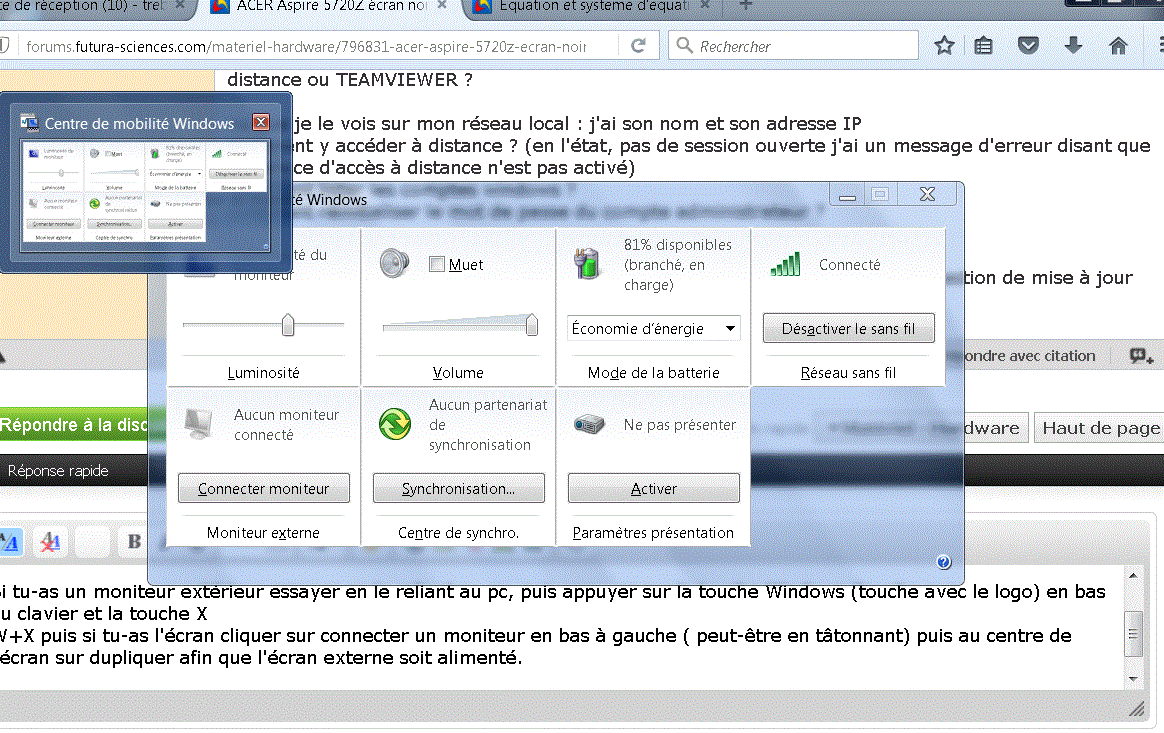Click the 'Paramètres présentation' label
Screen dimensions: 1164x733
pyautogui.click(x=653, y=532)
